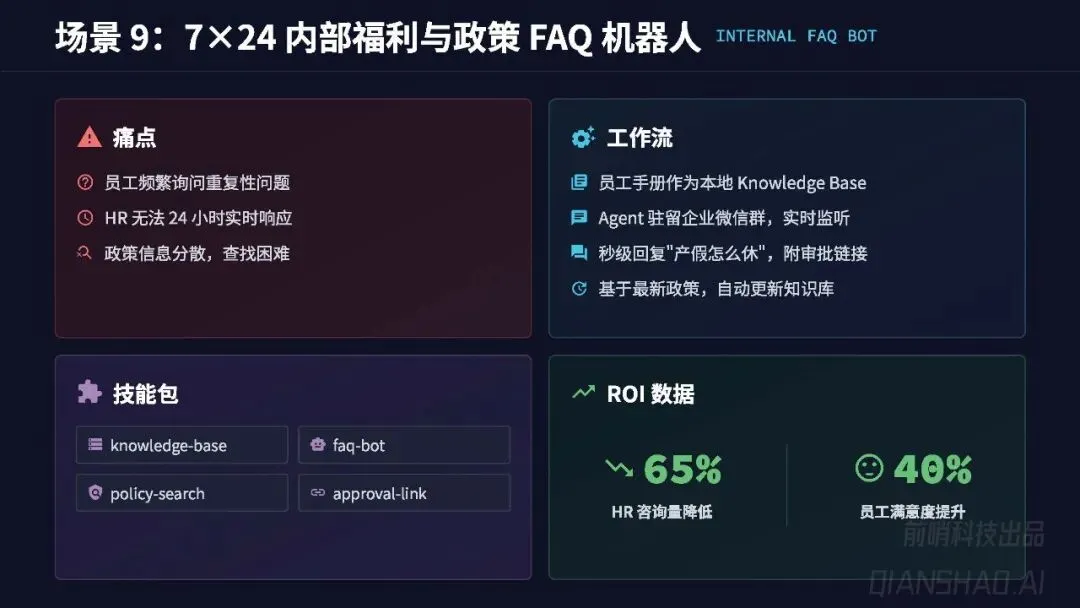
Task: Click the smiley face icon beside 40%
Action: pyautogui.click(x=869, y=468)
